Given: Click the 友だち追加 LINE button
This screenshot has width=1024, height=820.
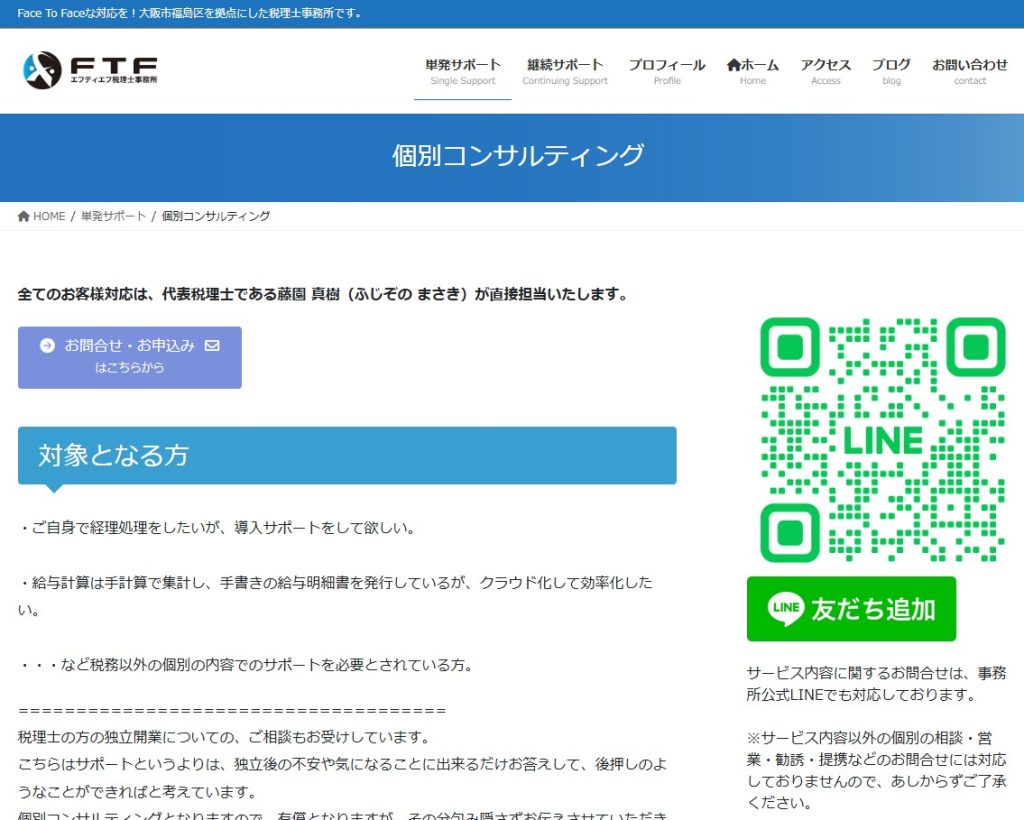Looking at the screenshot, I should [851, 608].
